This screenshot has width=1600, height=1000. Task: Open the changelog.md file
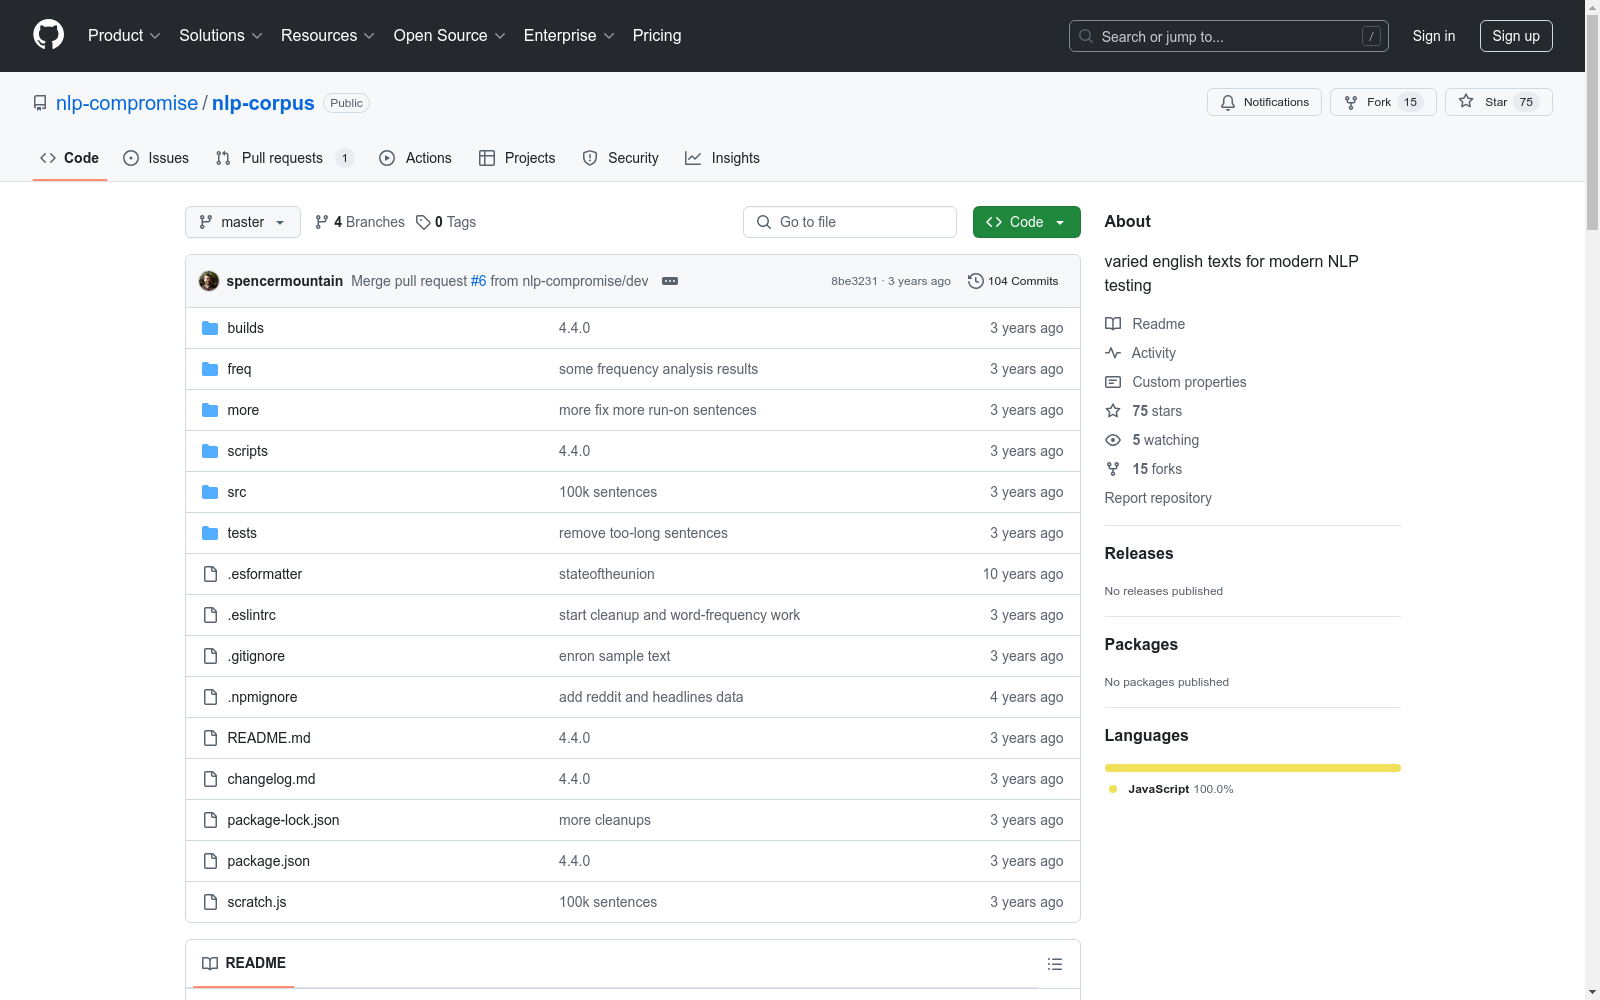pos(271,779)
